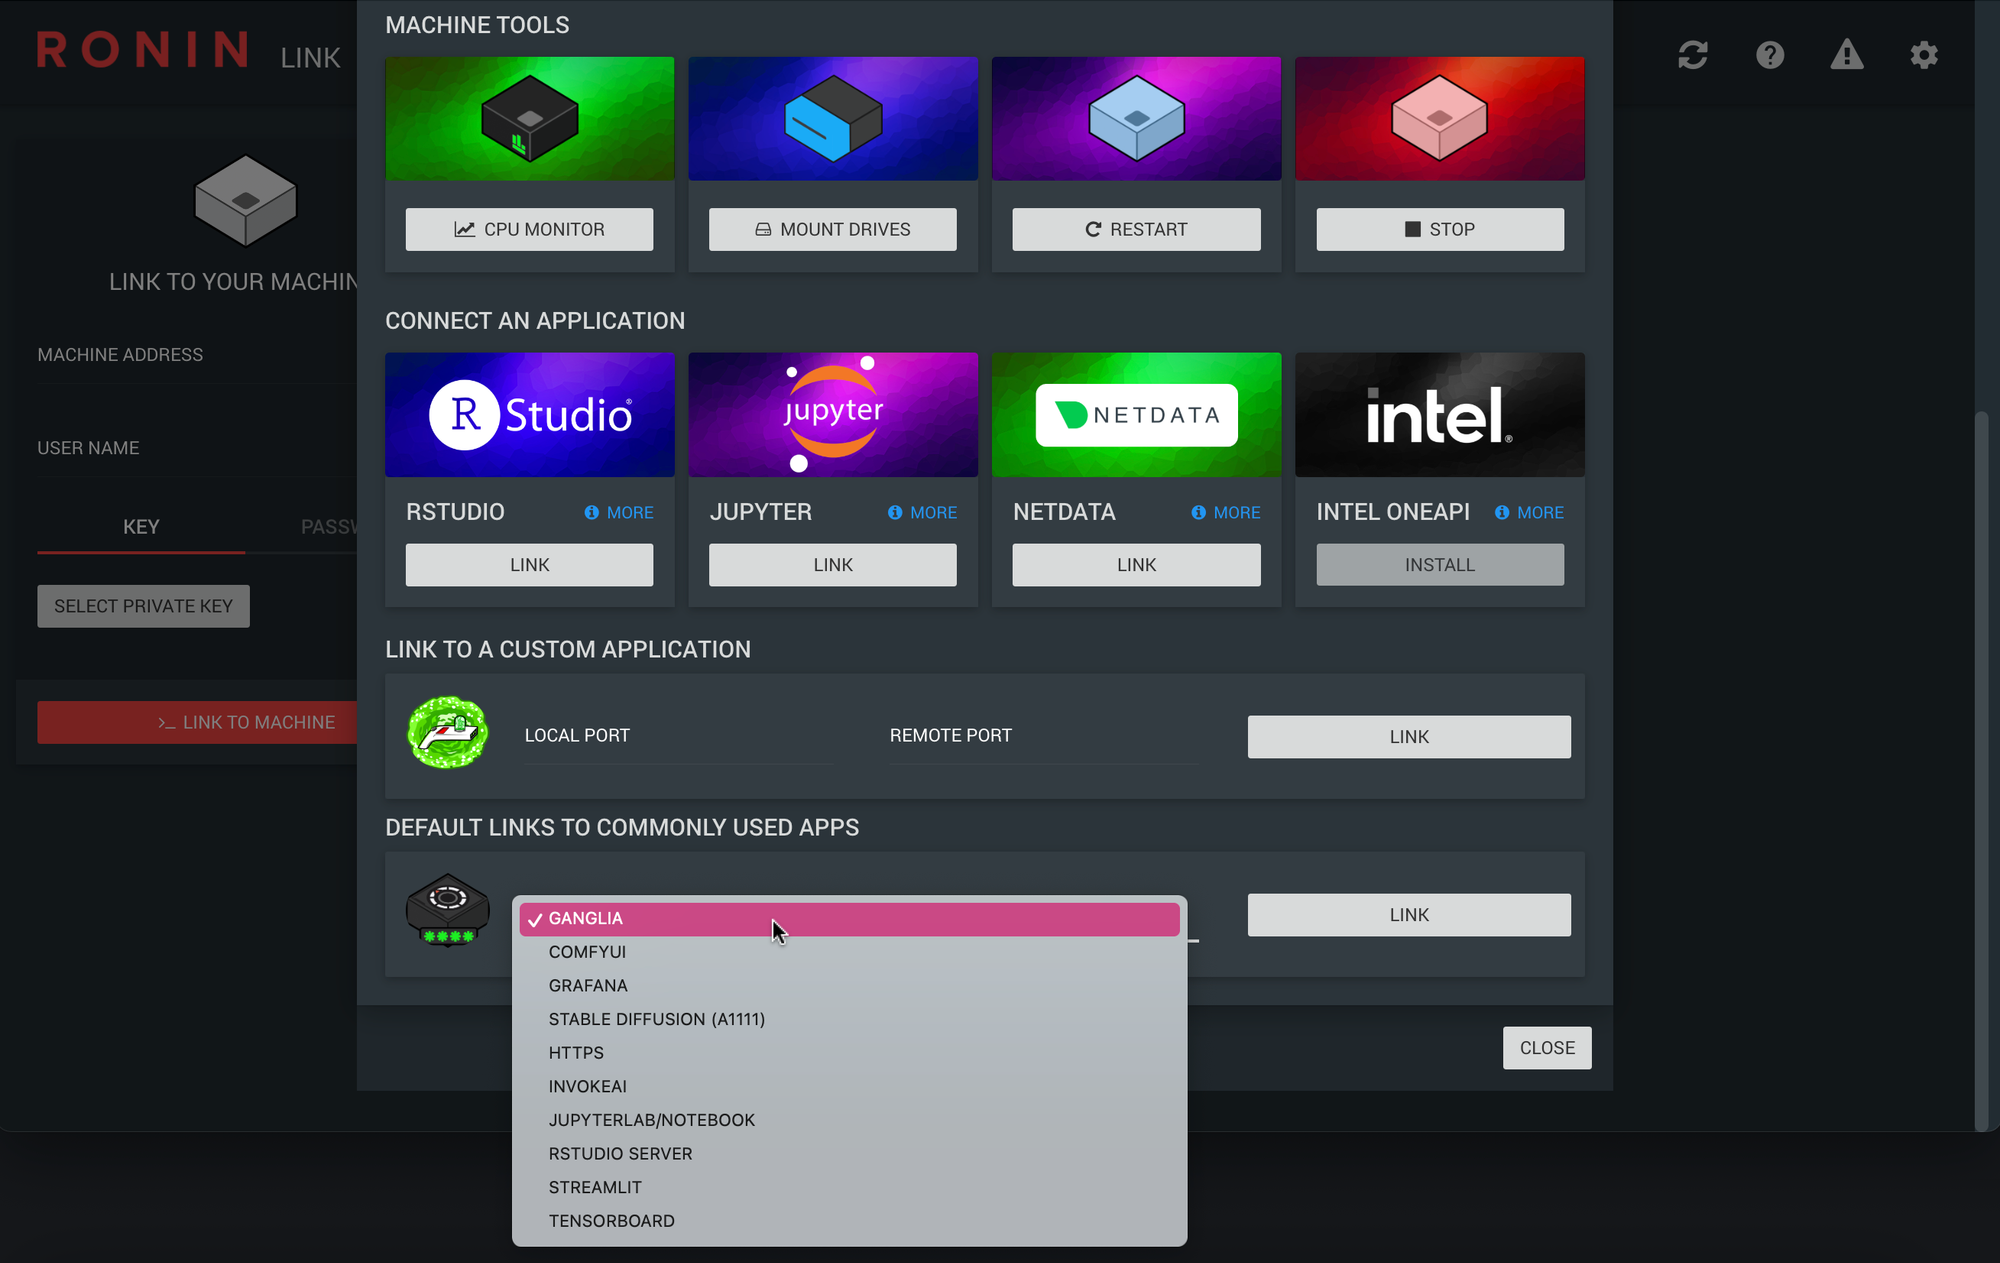Select COMFYUI from the dropdown list
This screenshot has height=1263, width=2000.
(x=587, y=952)
